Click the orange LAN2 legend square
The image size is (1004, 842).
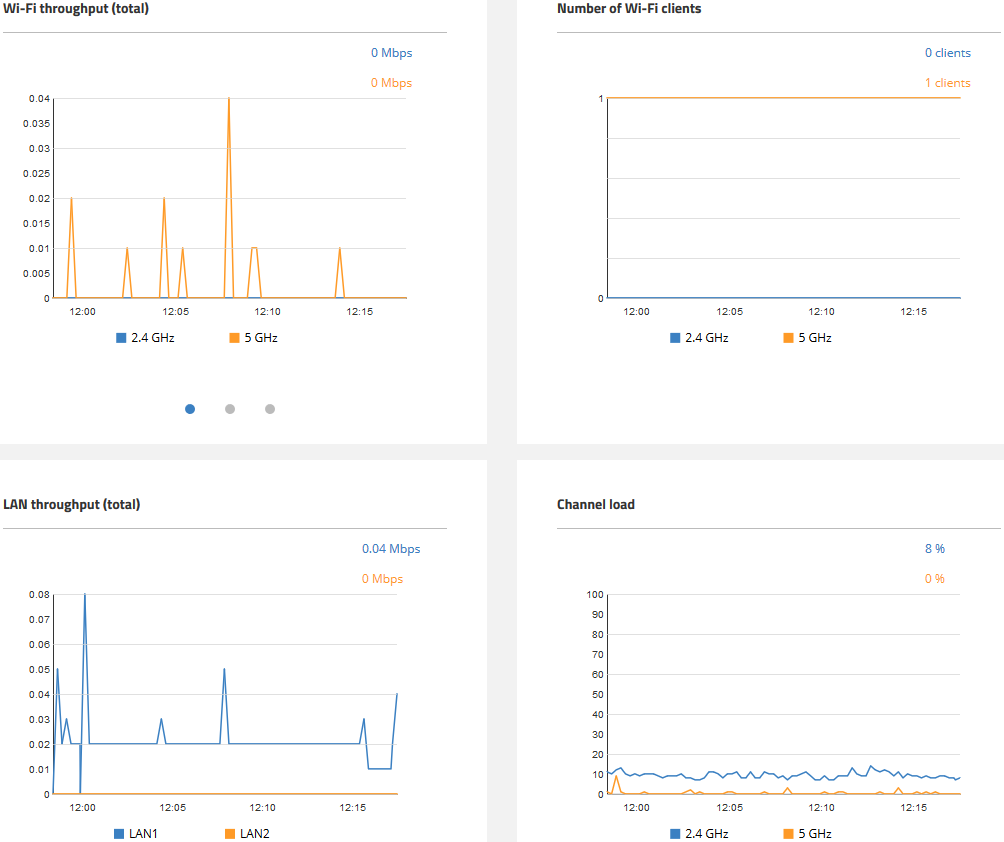(x=230, y=833)
